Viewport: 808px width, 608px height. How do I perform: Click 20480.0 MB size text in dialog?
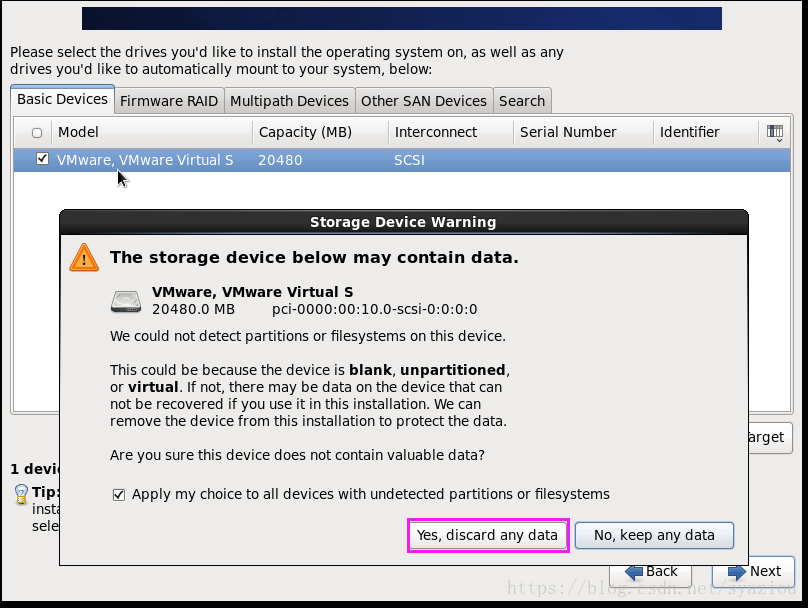click(193, 309)
